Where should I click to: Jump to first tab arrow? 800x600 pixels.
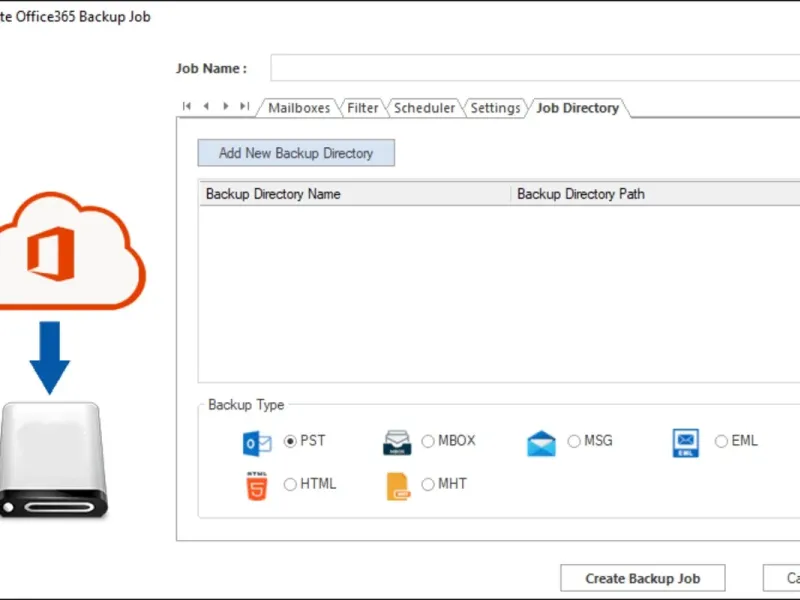click(187, 106)
